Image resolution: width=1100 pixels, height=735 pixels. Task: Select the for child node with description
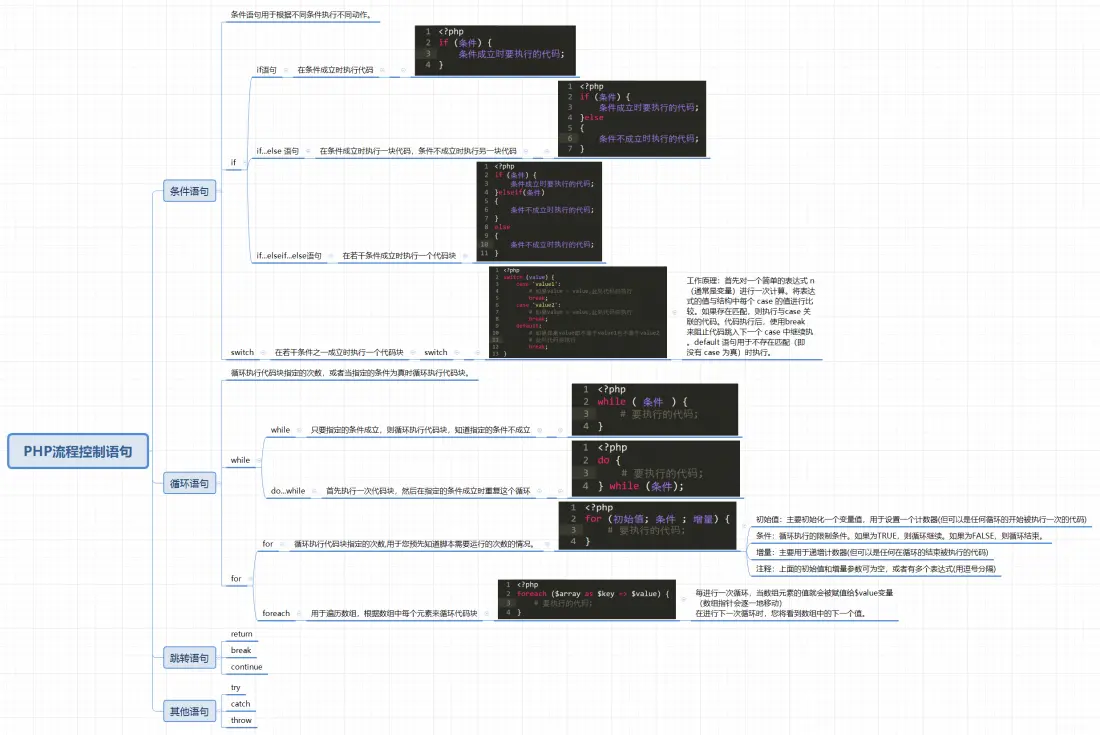(268, 544)
